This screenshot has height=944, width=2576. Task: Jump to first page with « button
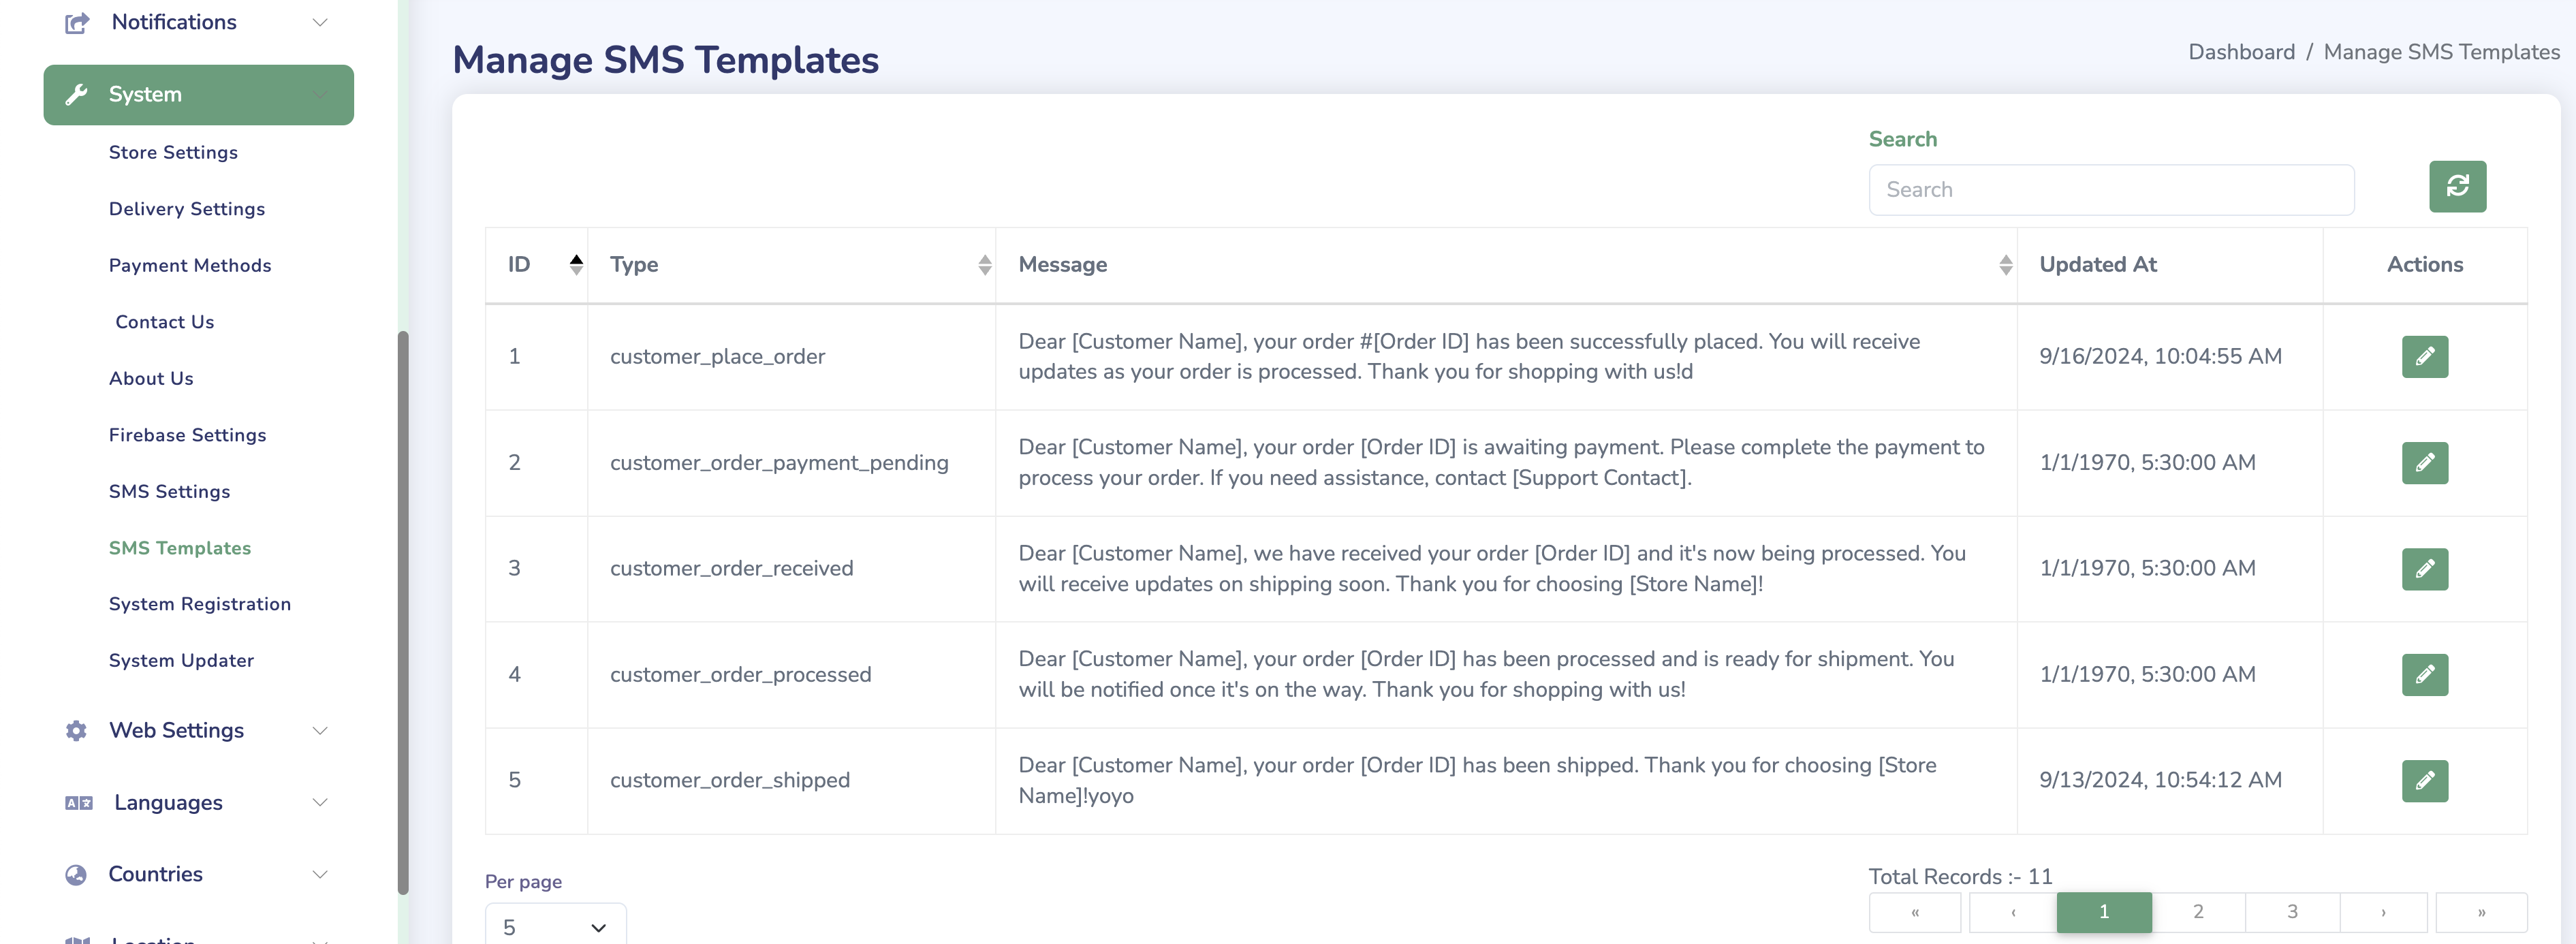click(1915, 912)
